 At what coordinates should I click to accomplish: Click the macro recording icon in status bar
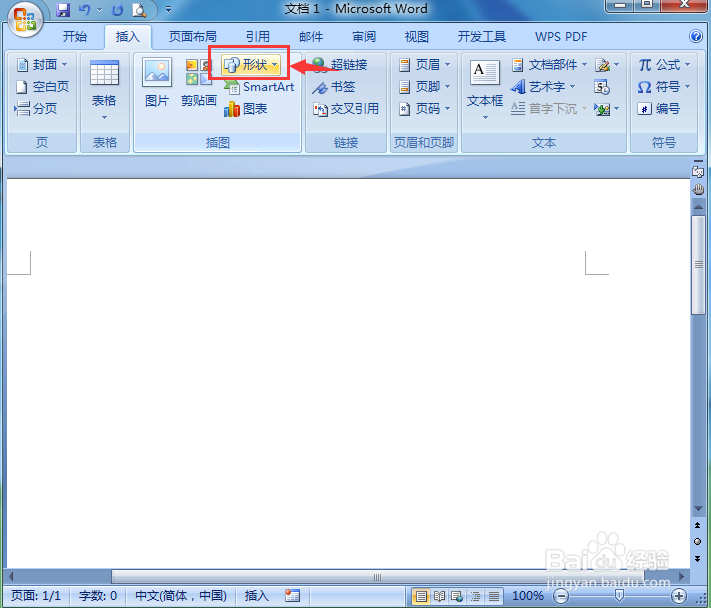tap(292, 595)
